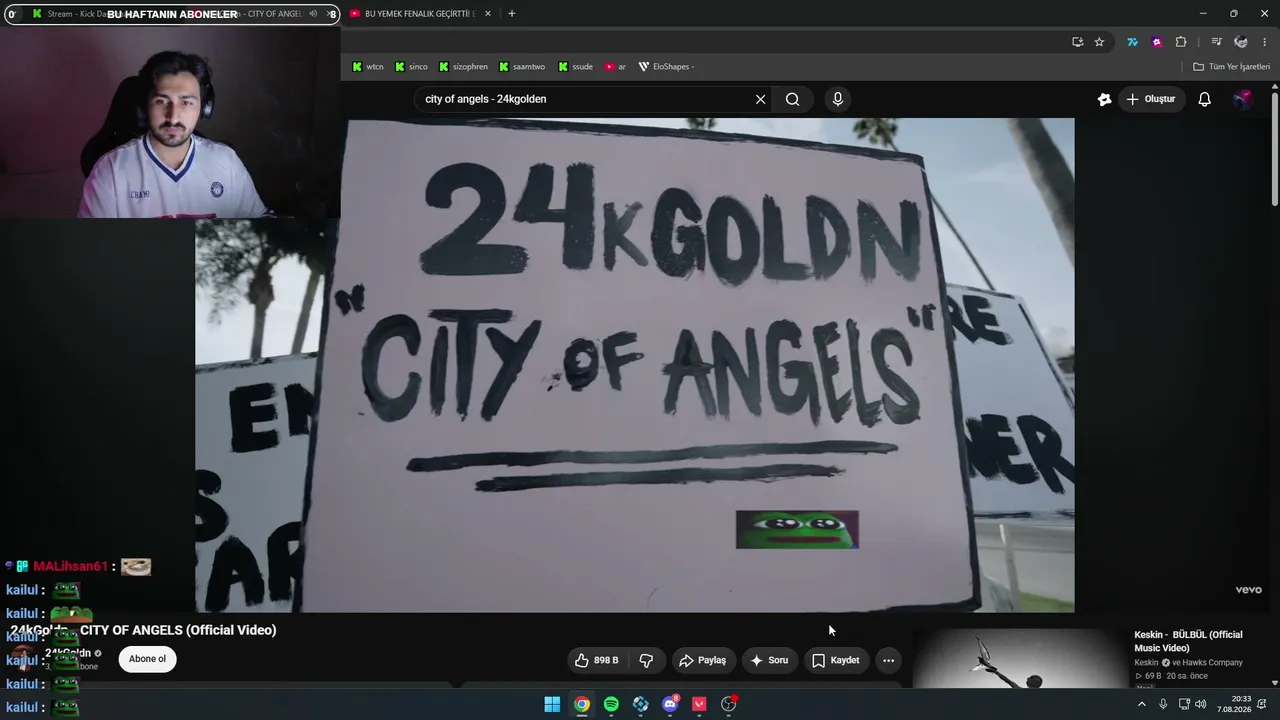
Task: Click the 898 B like count
Action: 606,660
